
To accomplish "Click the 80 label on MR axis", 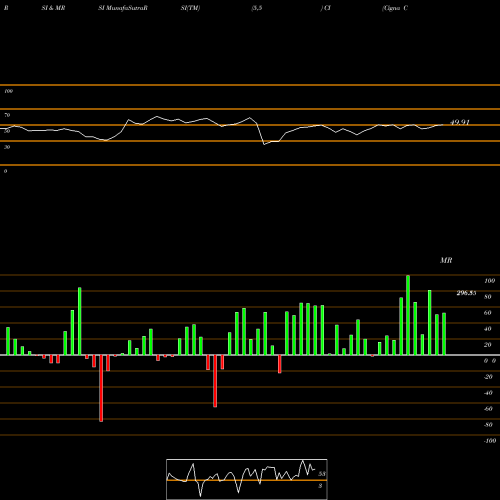I will [488, 297].
